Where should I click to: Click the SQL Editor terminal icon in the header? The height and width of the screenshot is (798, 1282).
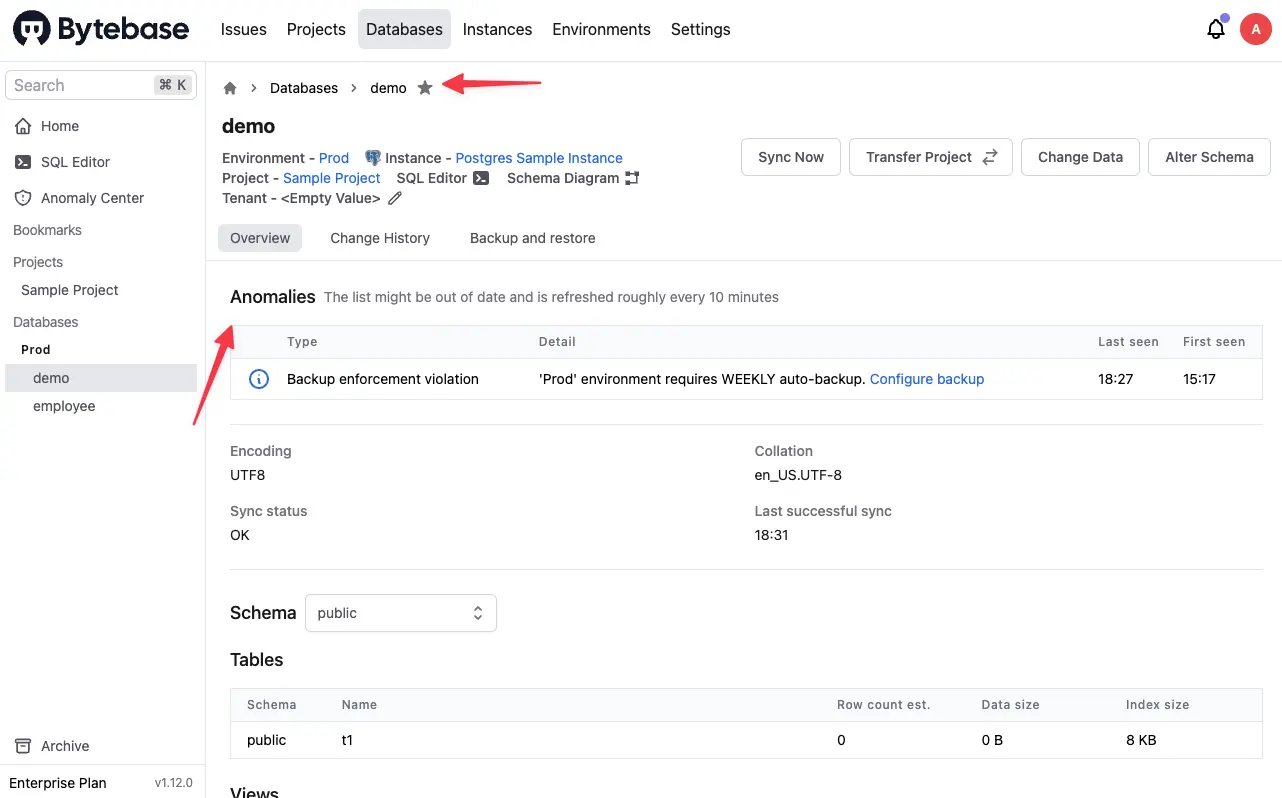481,178
